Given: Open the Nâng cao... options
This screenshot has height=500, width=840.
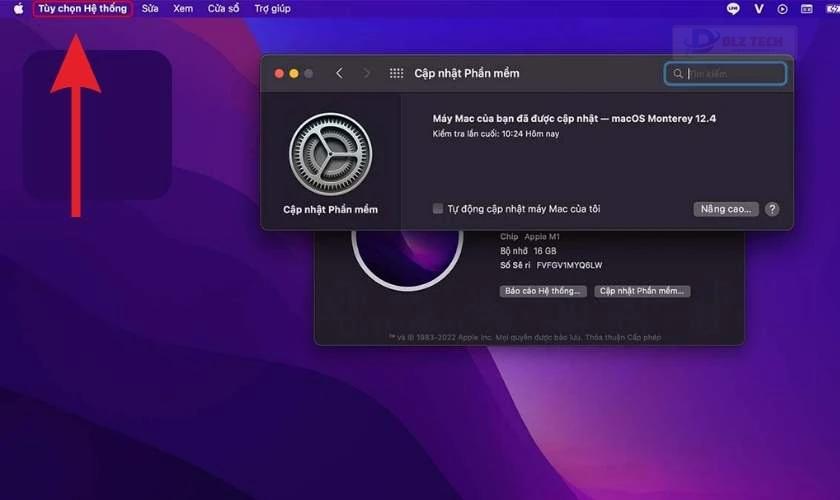Looking at the screenshot, I should (726, 209).
